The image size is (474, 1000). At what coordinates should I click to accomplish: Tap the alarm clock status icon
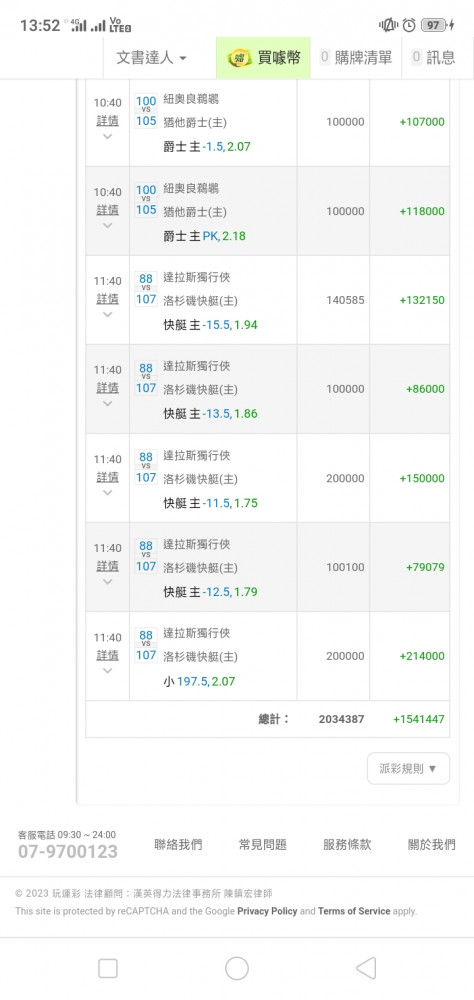click(409, 25)
